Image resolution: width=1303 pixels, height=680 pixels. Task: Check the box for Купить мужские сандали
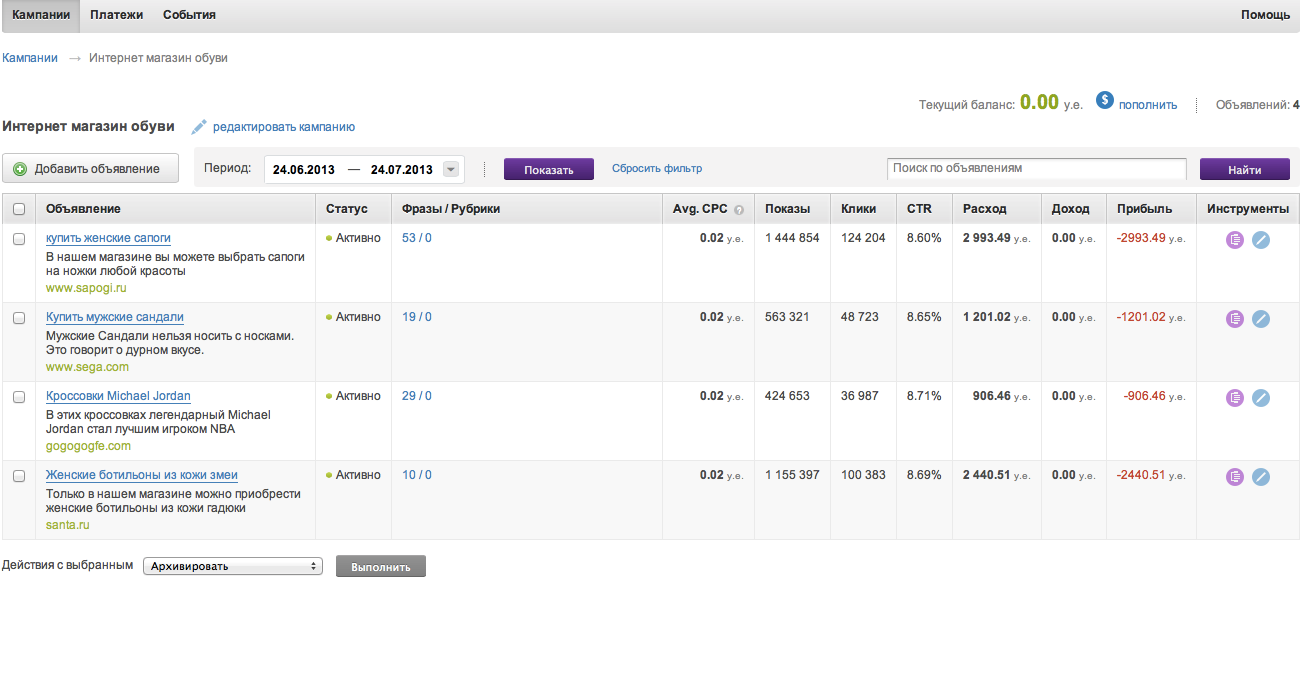tap(19, 318)
